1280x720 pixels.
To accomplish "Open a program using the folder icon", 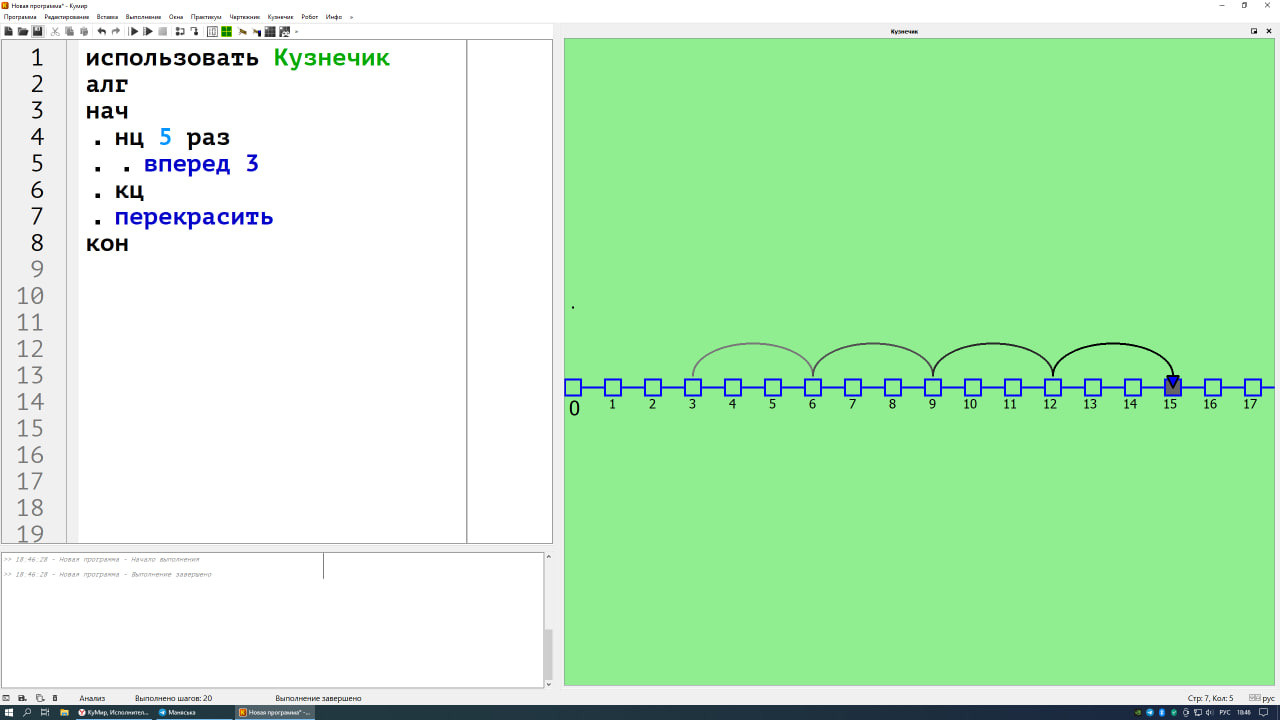I will coord(23,32).
